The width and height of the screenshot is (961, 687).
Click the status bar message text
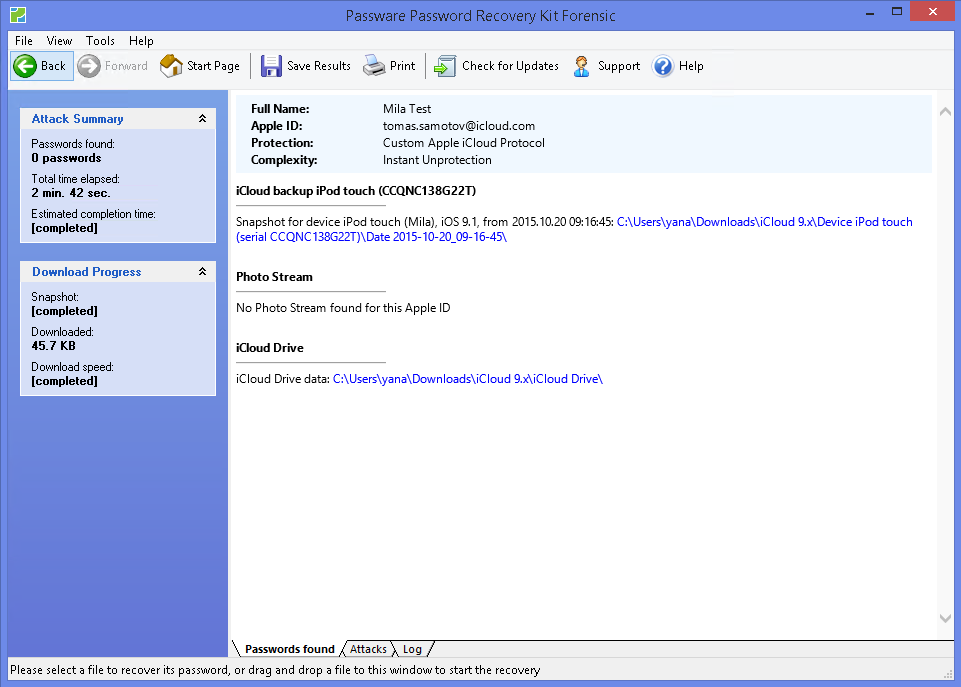coord(275,670)
